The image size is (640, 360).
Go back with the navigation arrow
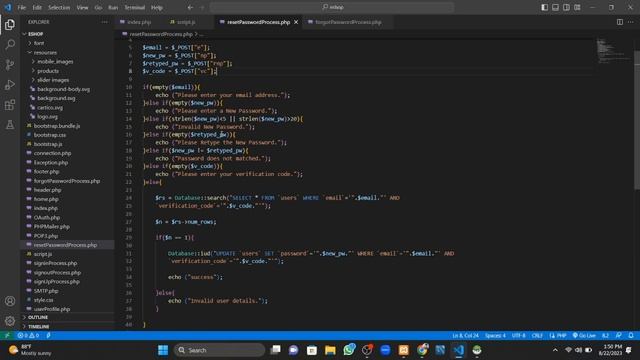coord(190,7)
